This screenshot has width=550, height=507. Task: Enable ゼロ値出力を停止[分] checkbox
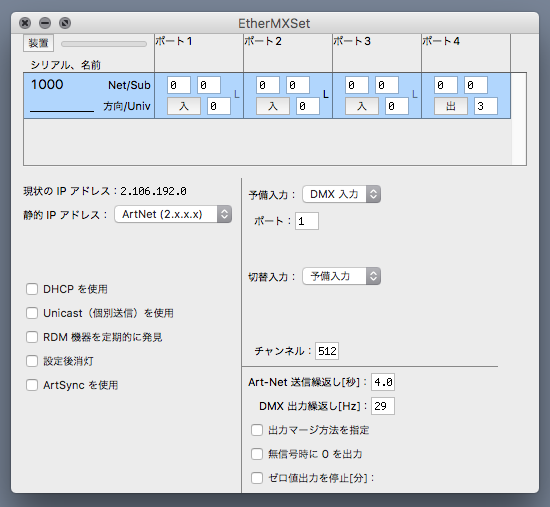(257, 478)
